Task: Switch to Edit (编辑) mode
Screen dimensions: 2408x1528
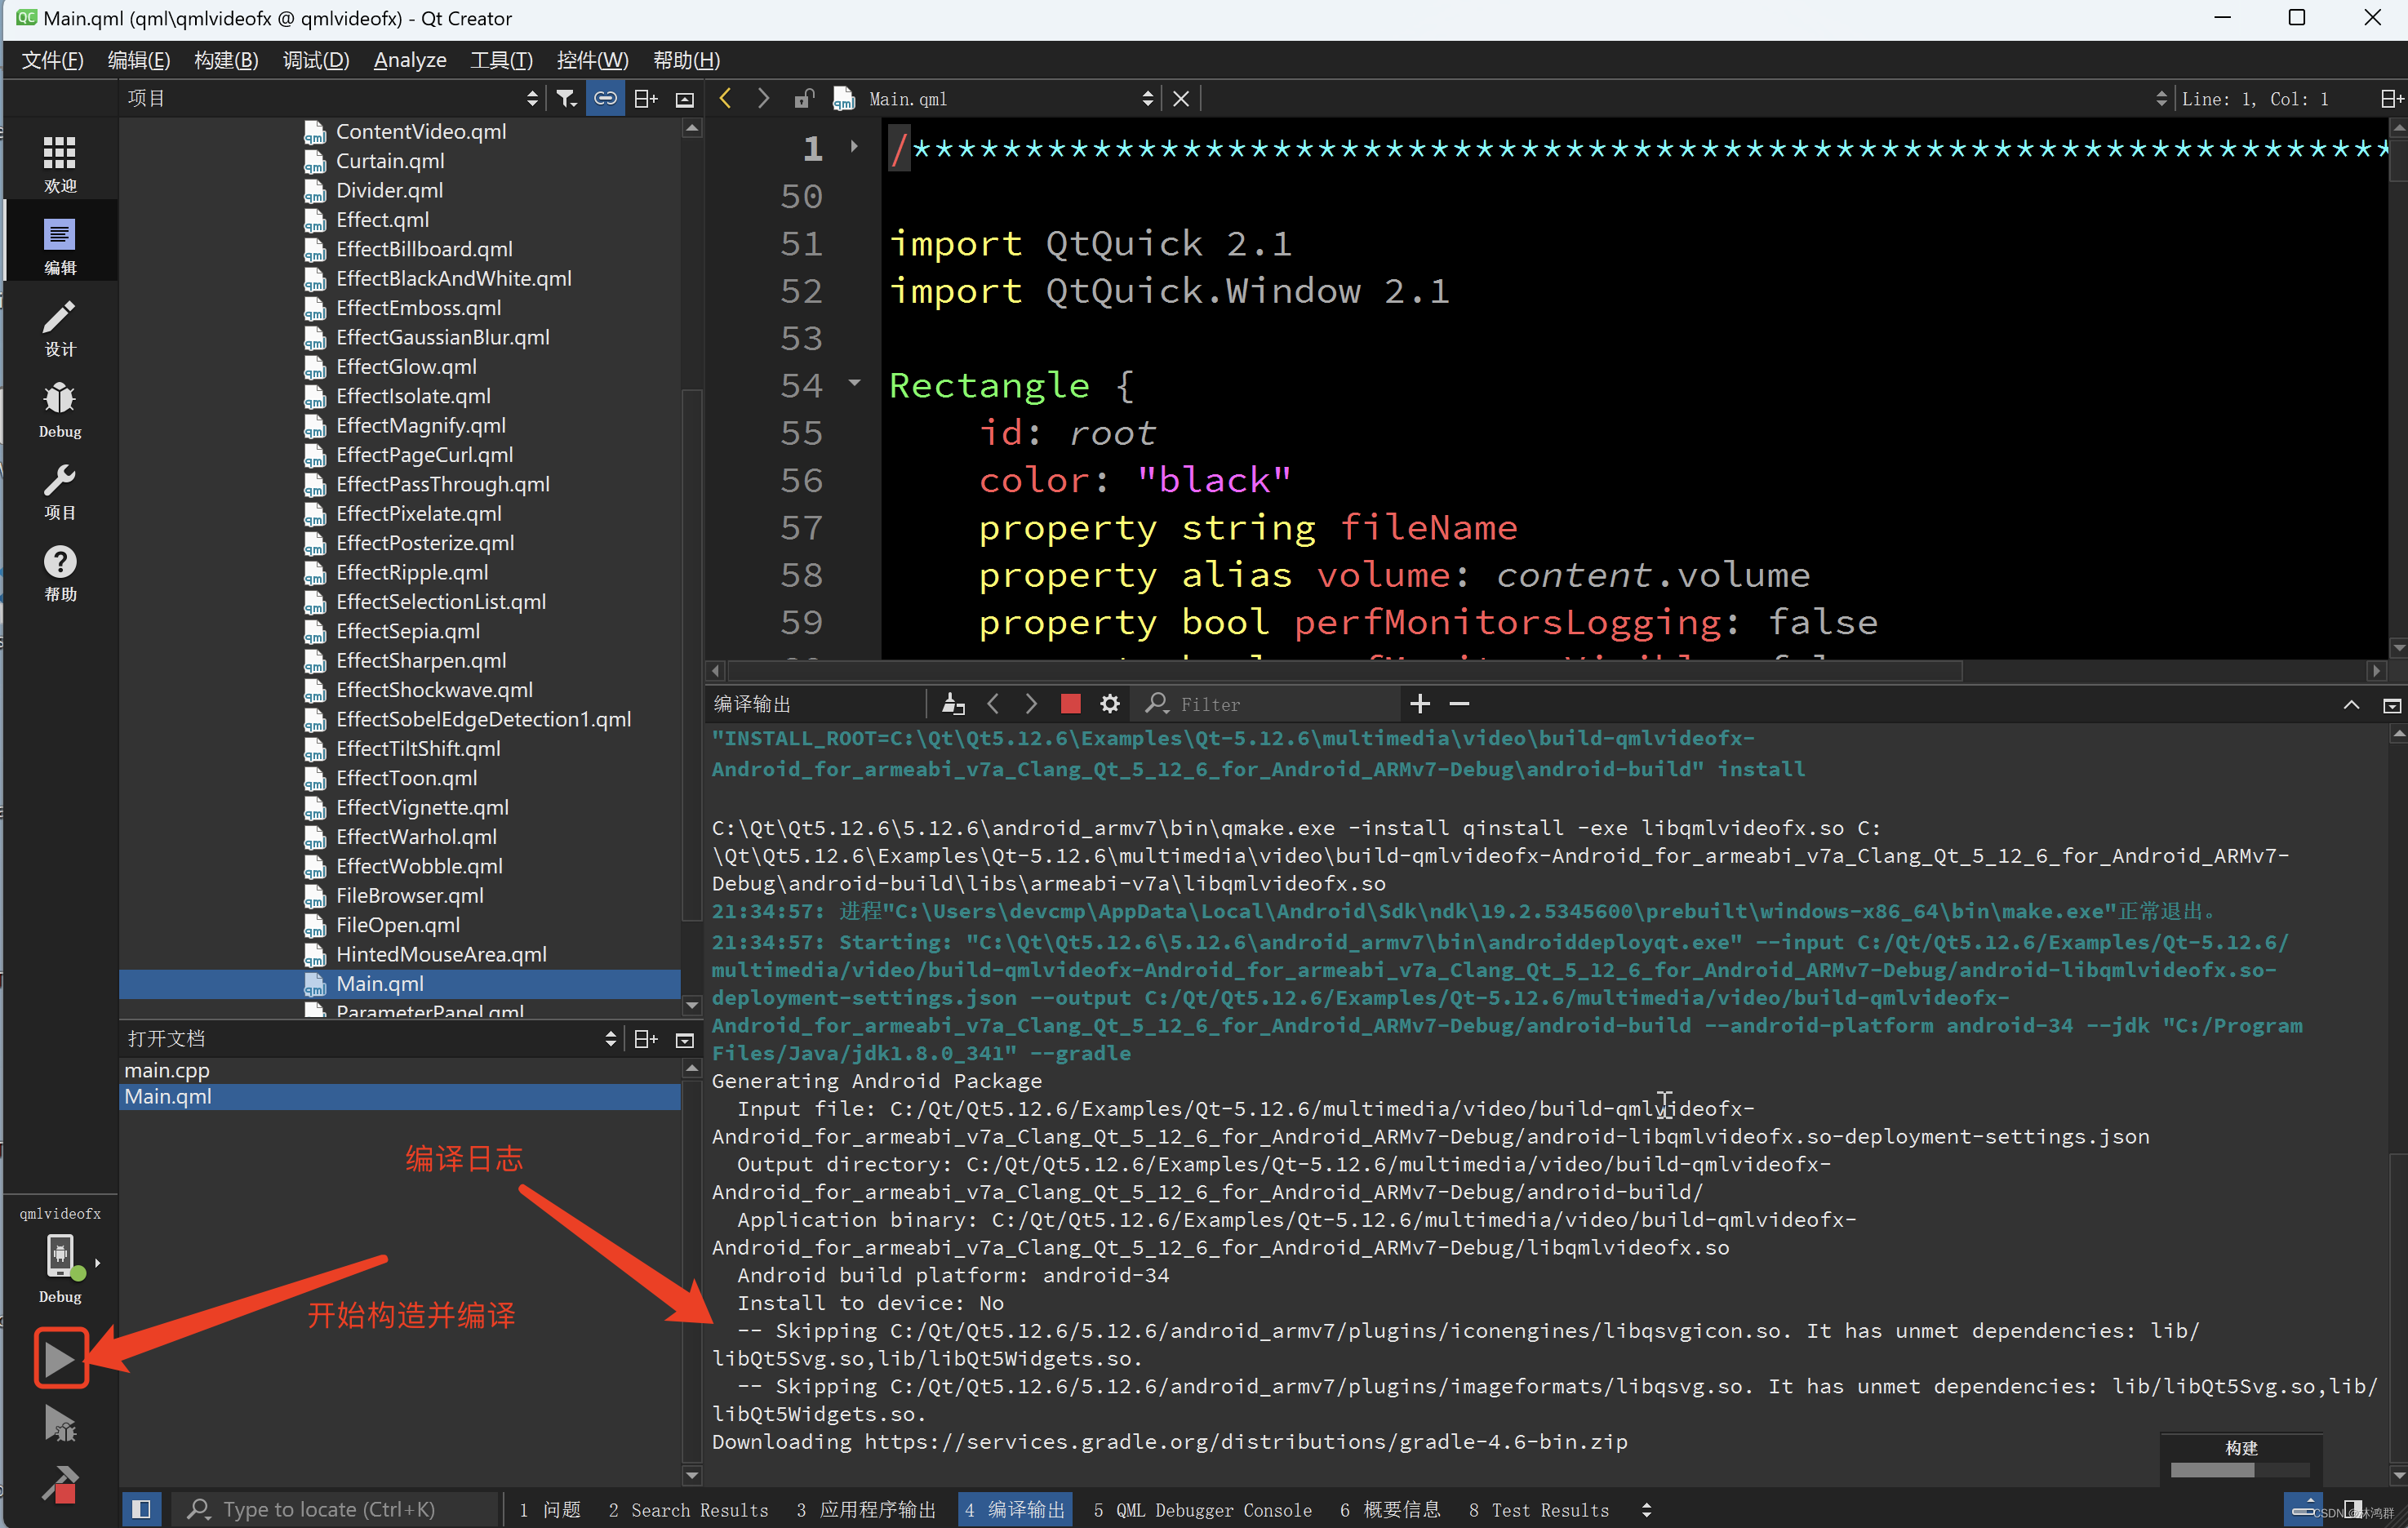Action: click(x=59, y=246)
